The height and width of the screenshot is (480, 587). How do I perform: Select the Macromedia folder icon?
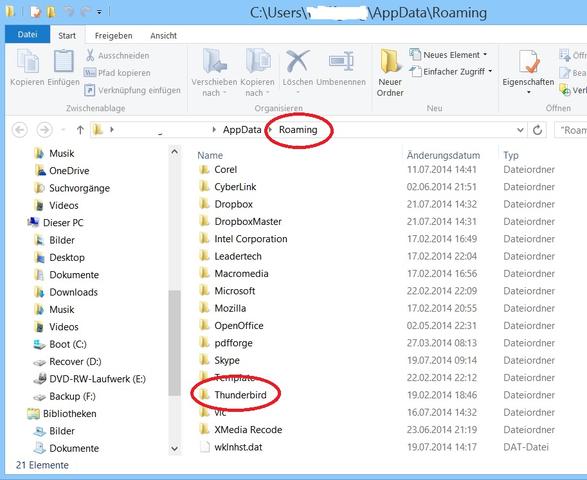coord(204,273)
